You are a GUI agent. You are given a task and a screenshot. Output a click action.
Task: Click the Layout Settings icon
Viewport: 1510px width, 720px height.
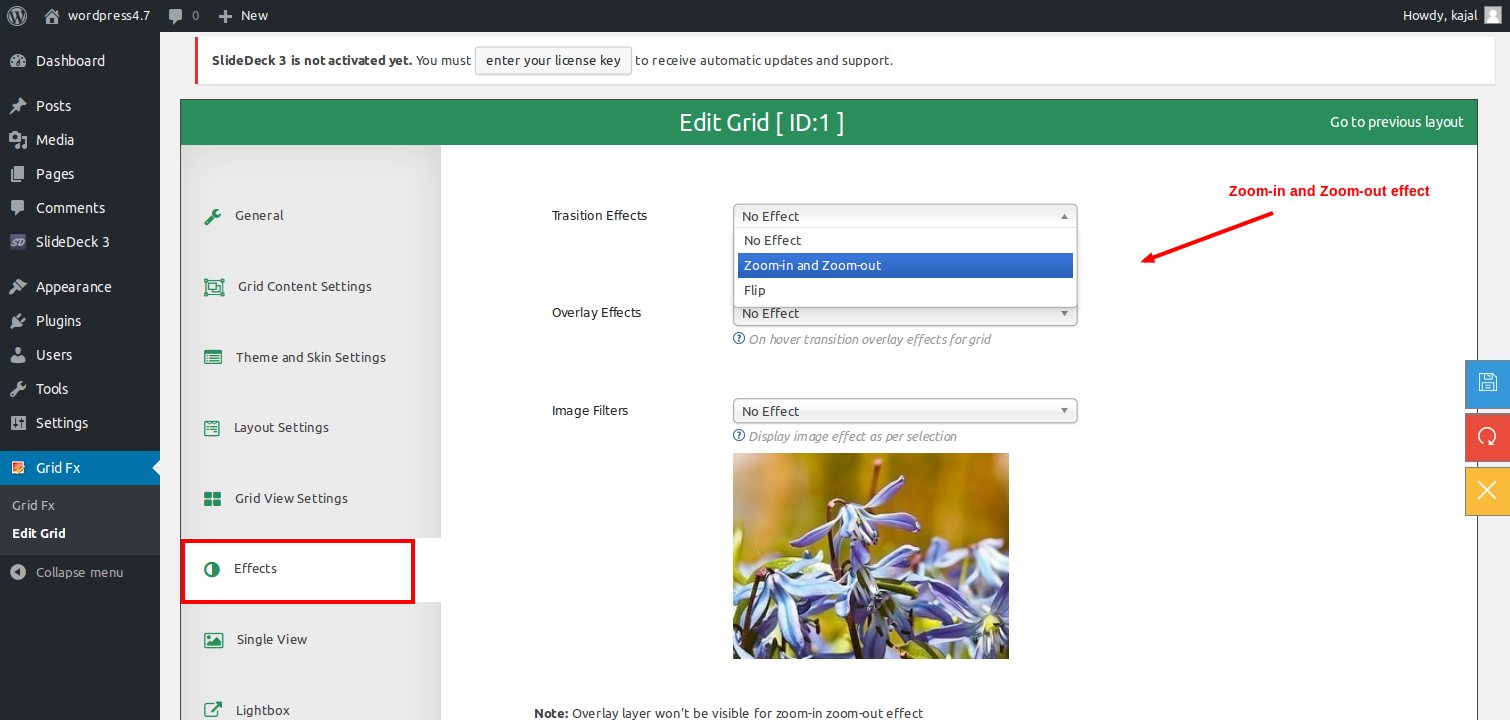[x=212, y=428]
